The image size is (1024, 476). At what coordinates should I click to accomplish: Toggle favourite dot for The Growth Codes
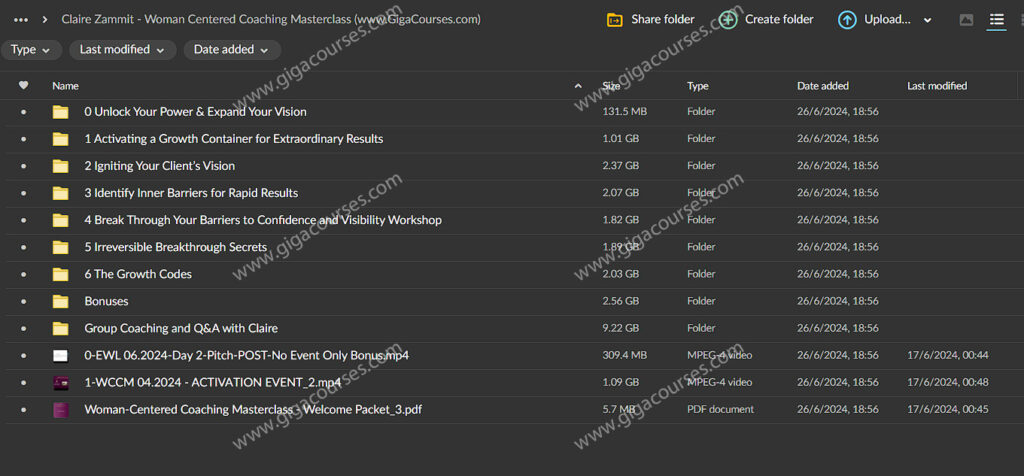tap(24, 274)
